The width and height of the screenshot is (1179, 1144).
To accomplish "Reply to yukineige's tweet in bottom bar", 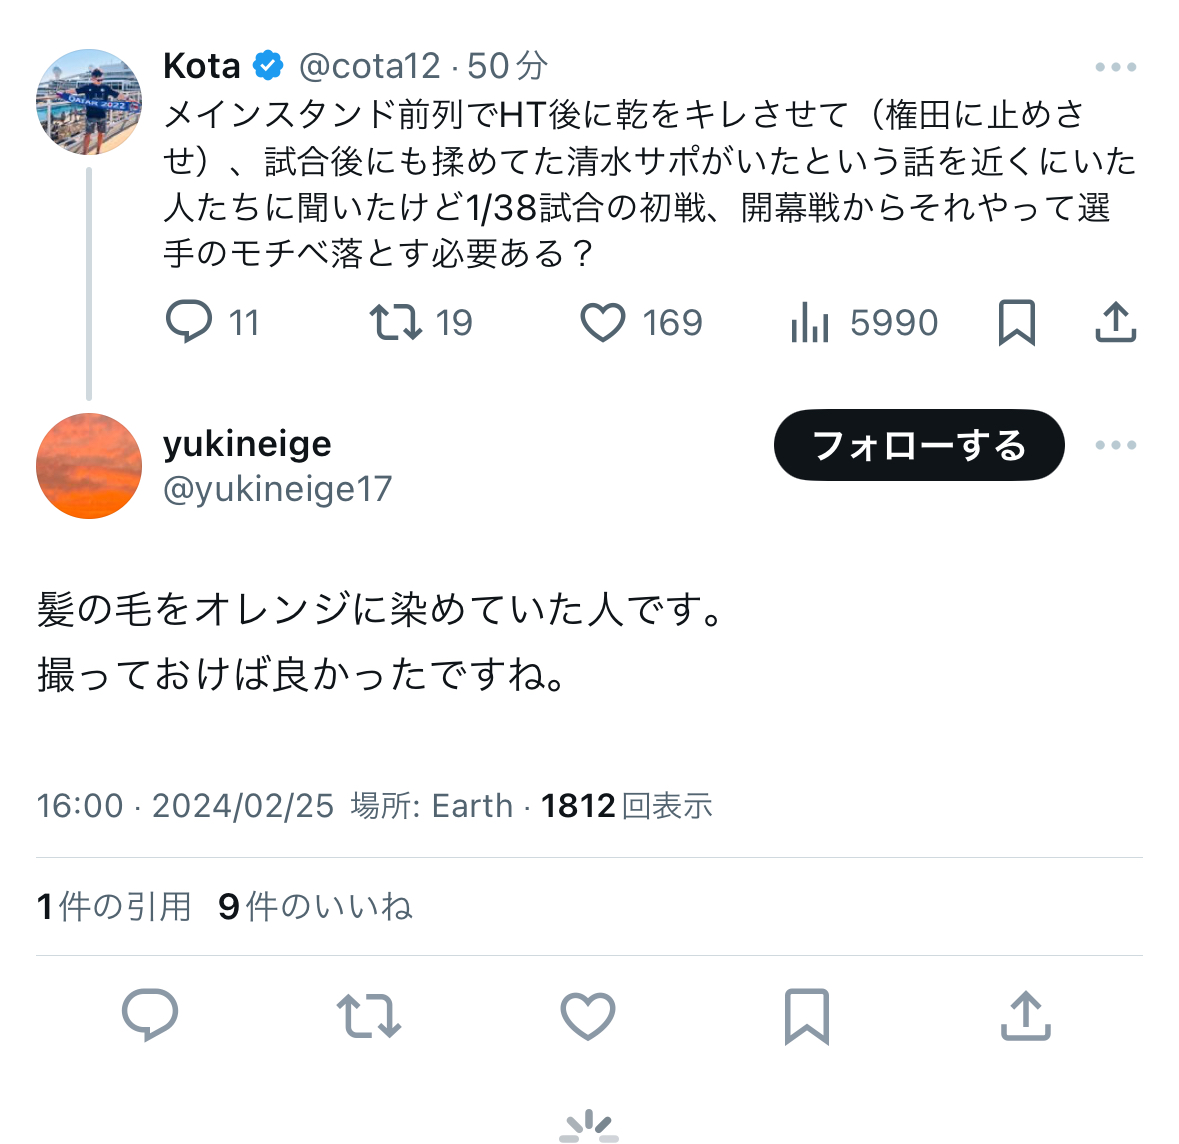I will 150,1015.
